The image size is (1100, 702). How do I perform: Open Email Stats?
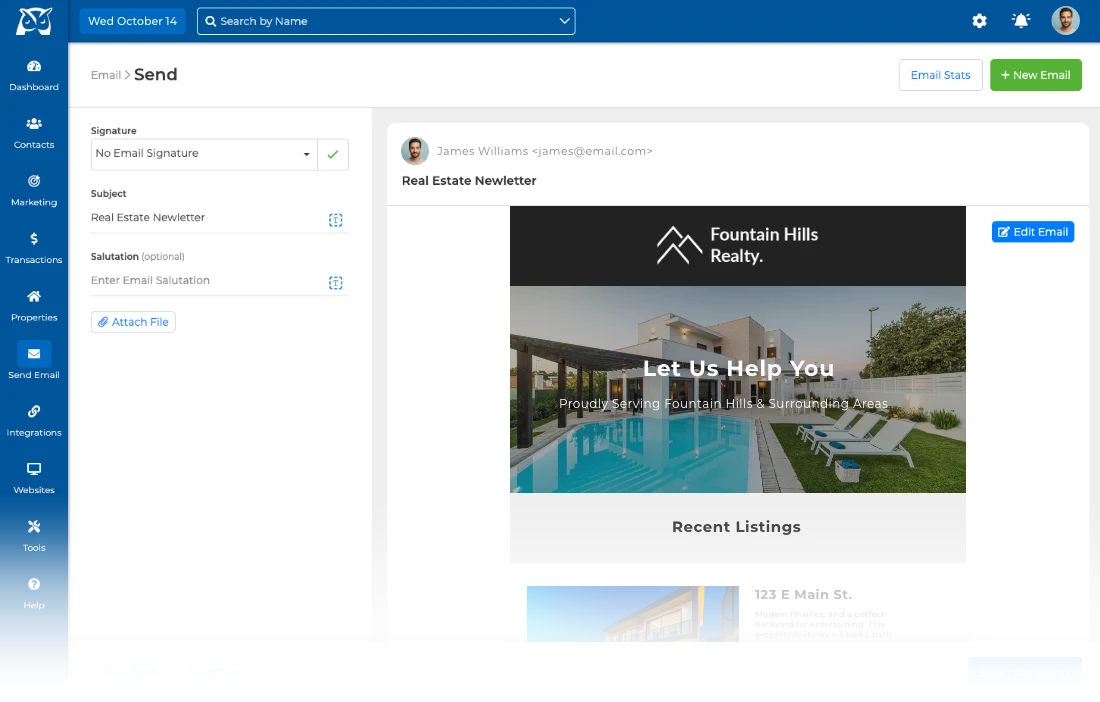tap(940, 75)
